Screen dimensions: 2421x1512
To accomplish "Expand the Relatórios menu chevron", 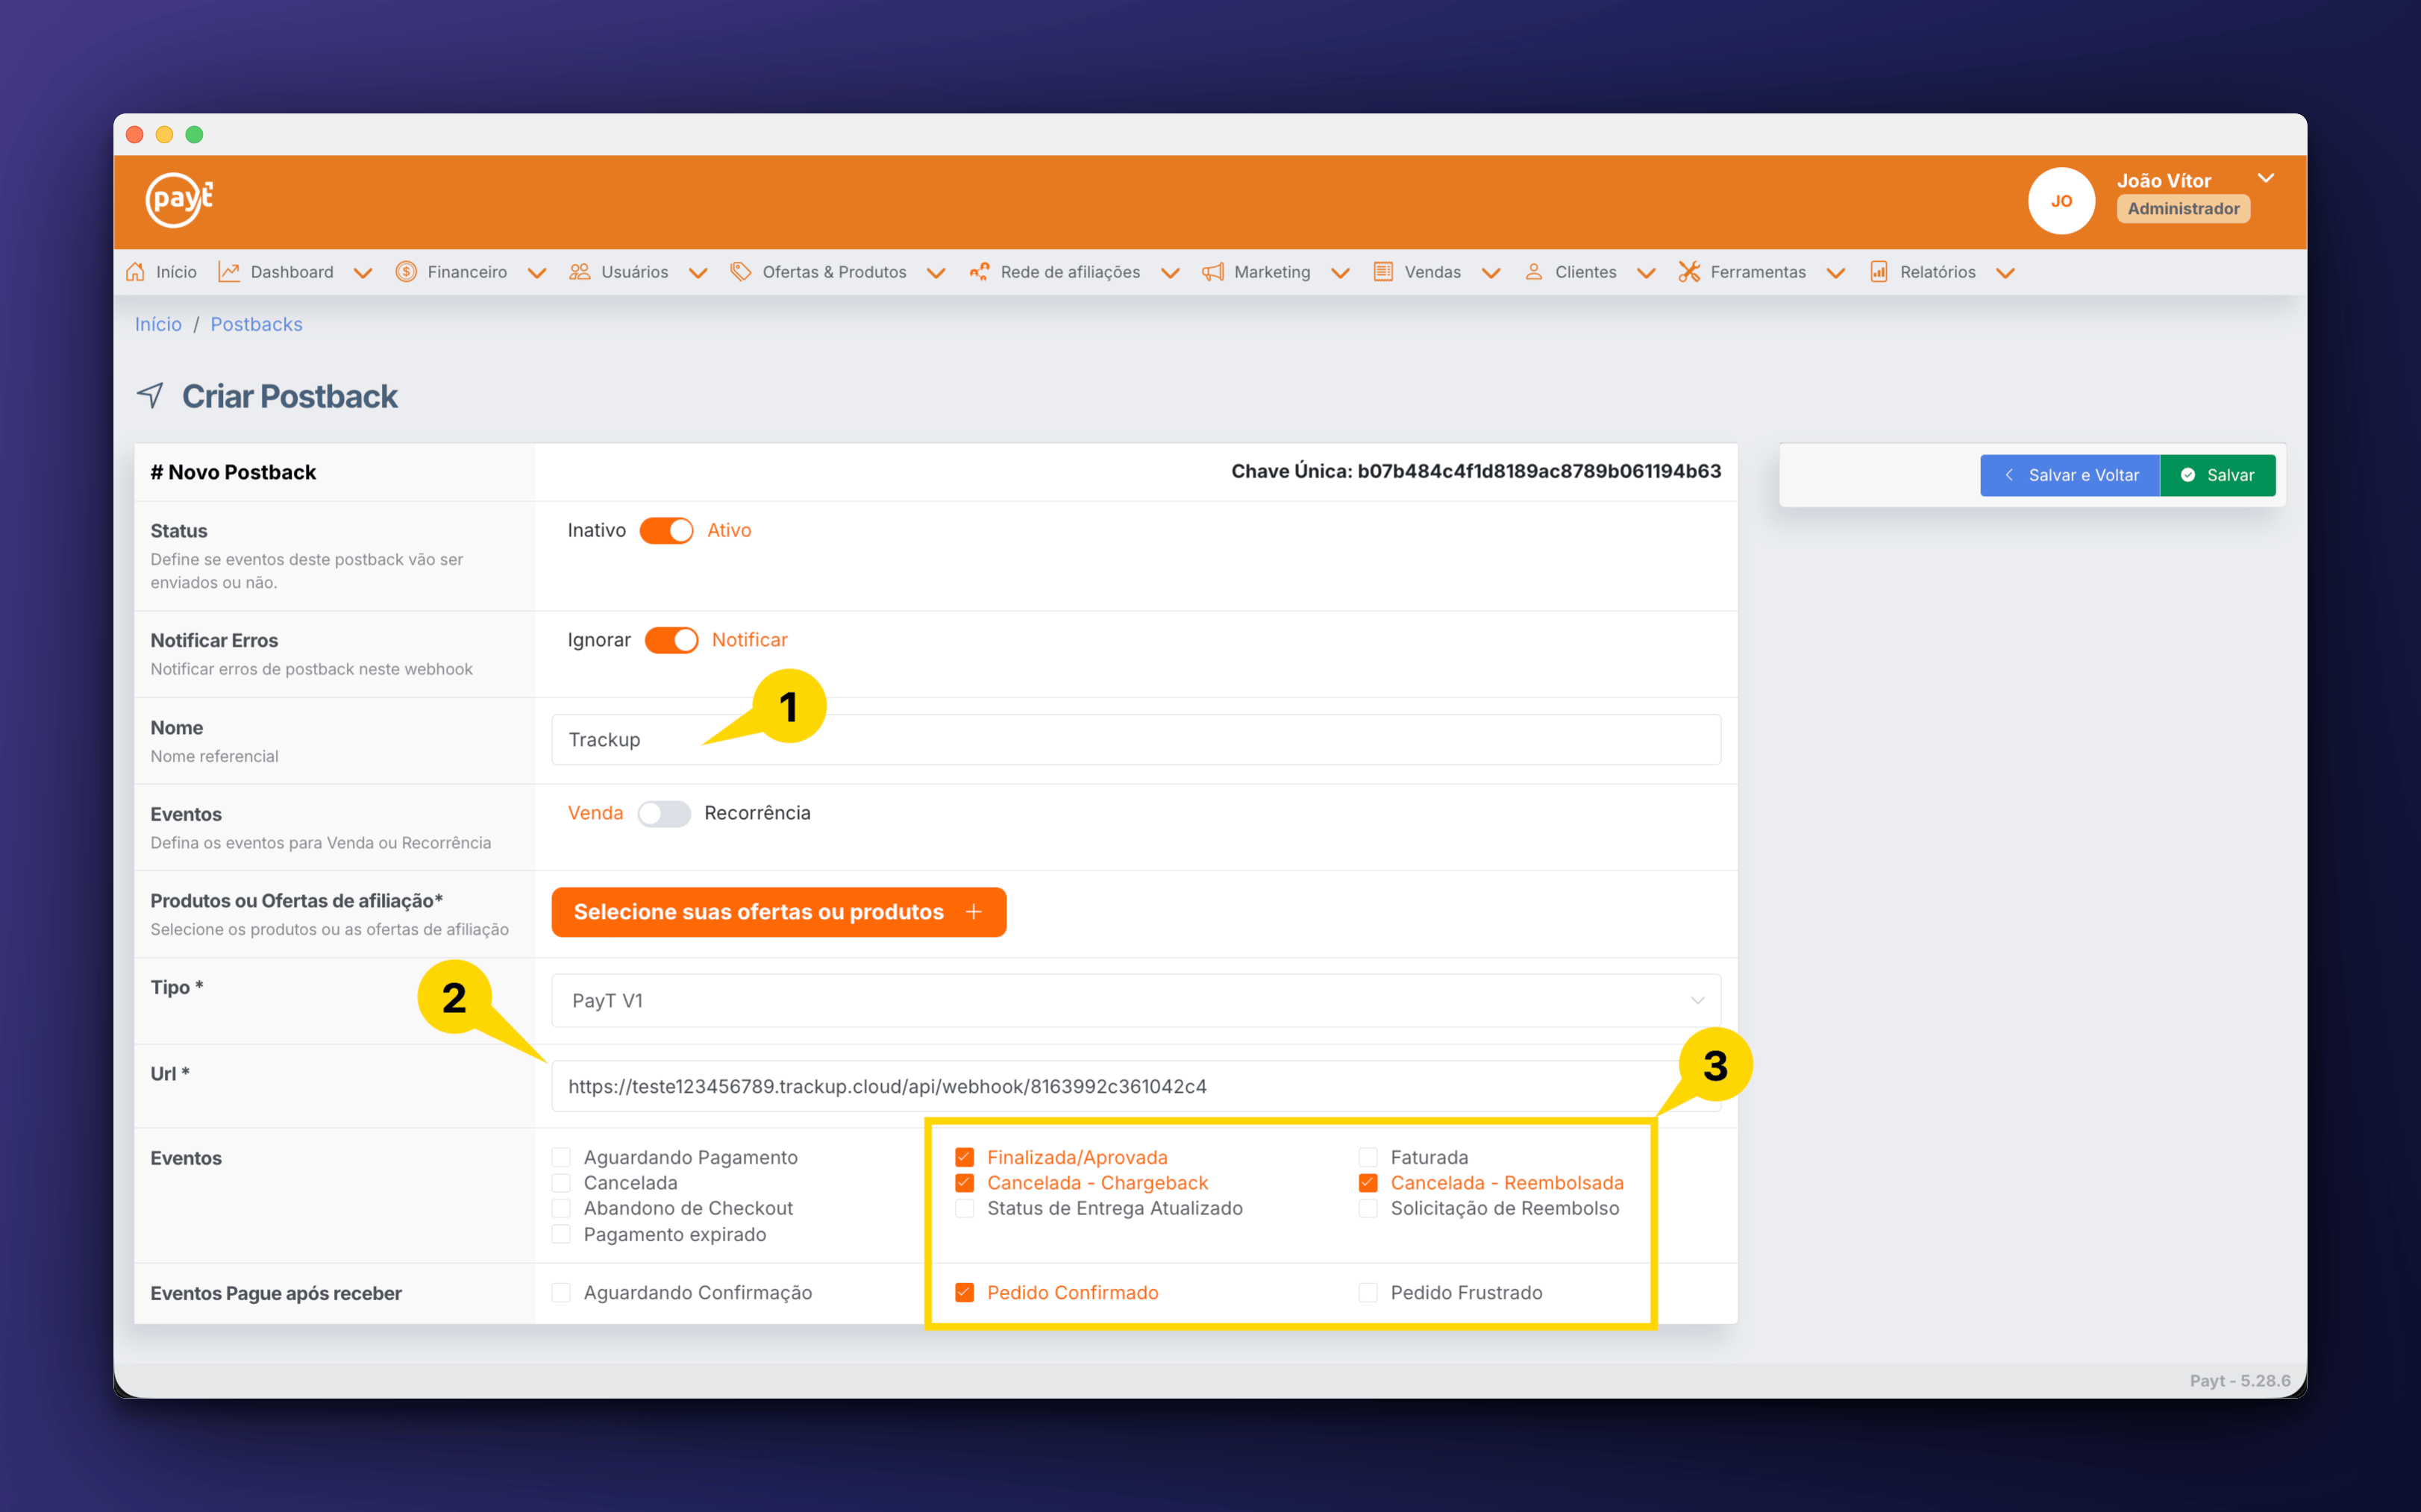I will 2005,273.
